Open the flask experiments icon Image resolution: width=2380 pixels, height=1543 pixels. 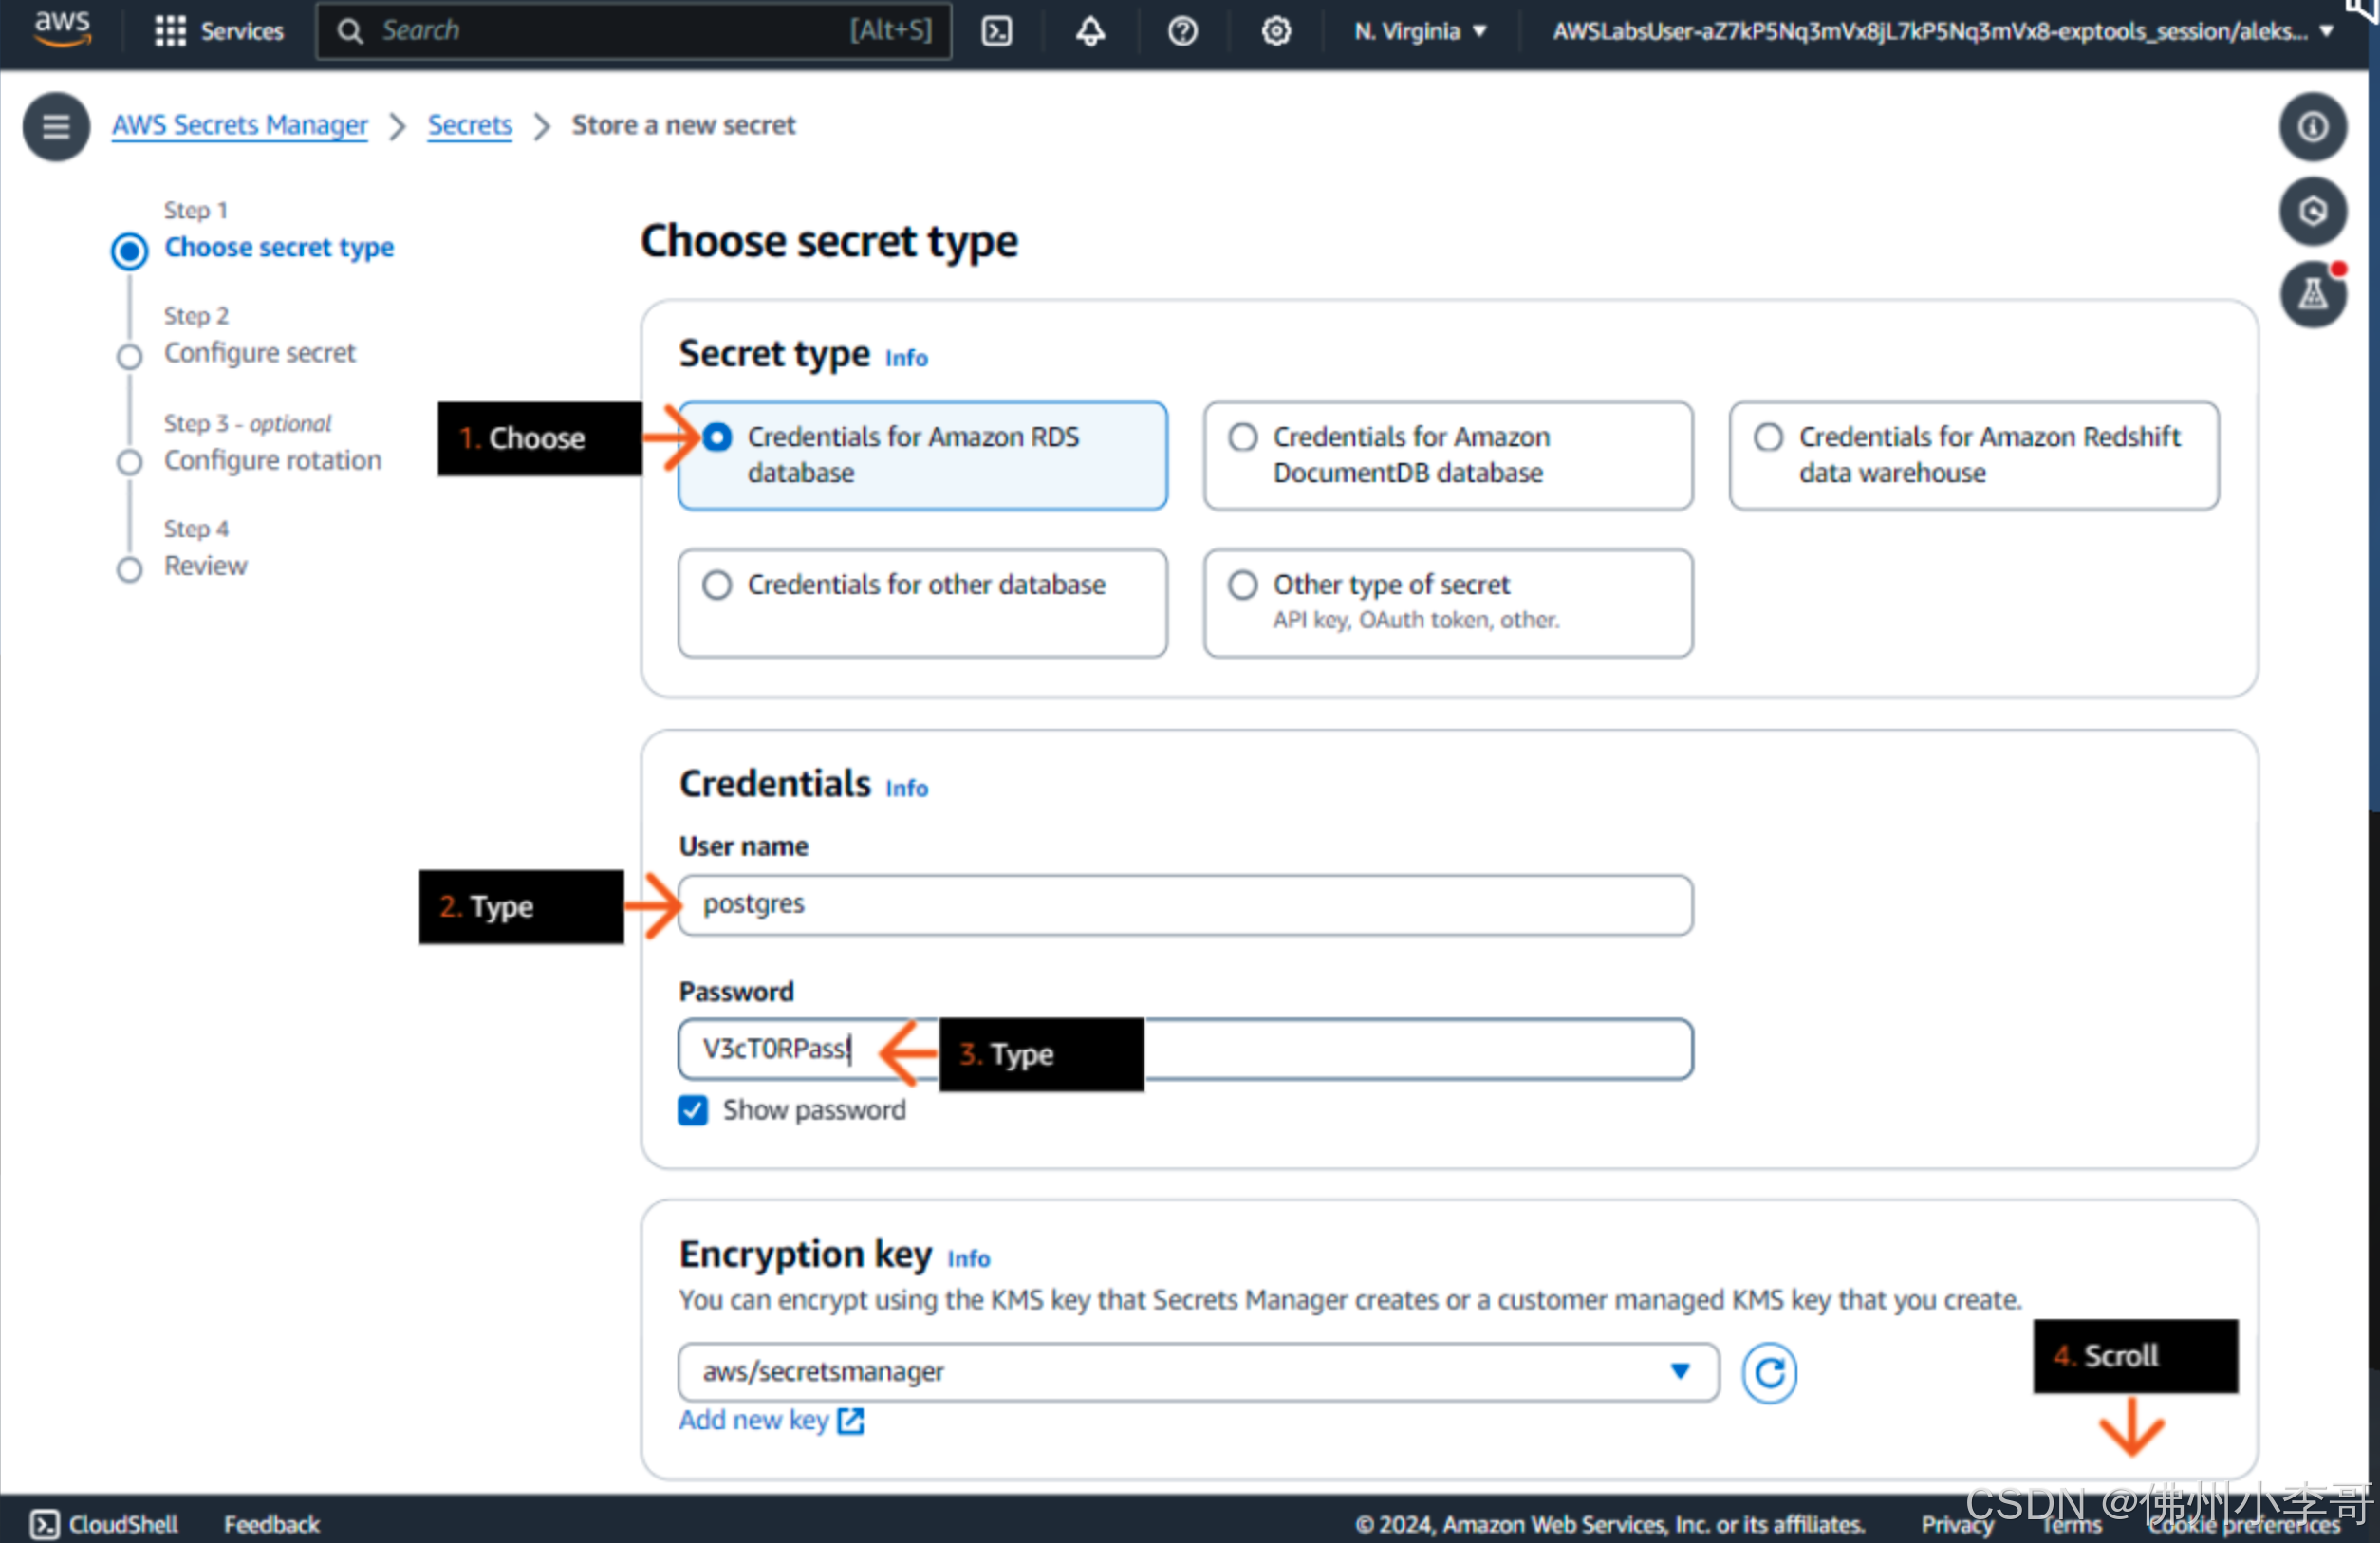[x=2312, y=295]
